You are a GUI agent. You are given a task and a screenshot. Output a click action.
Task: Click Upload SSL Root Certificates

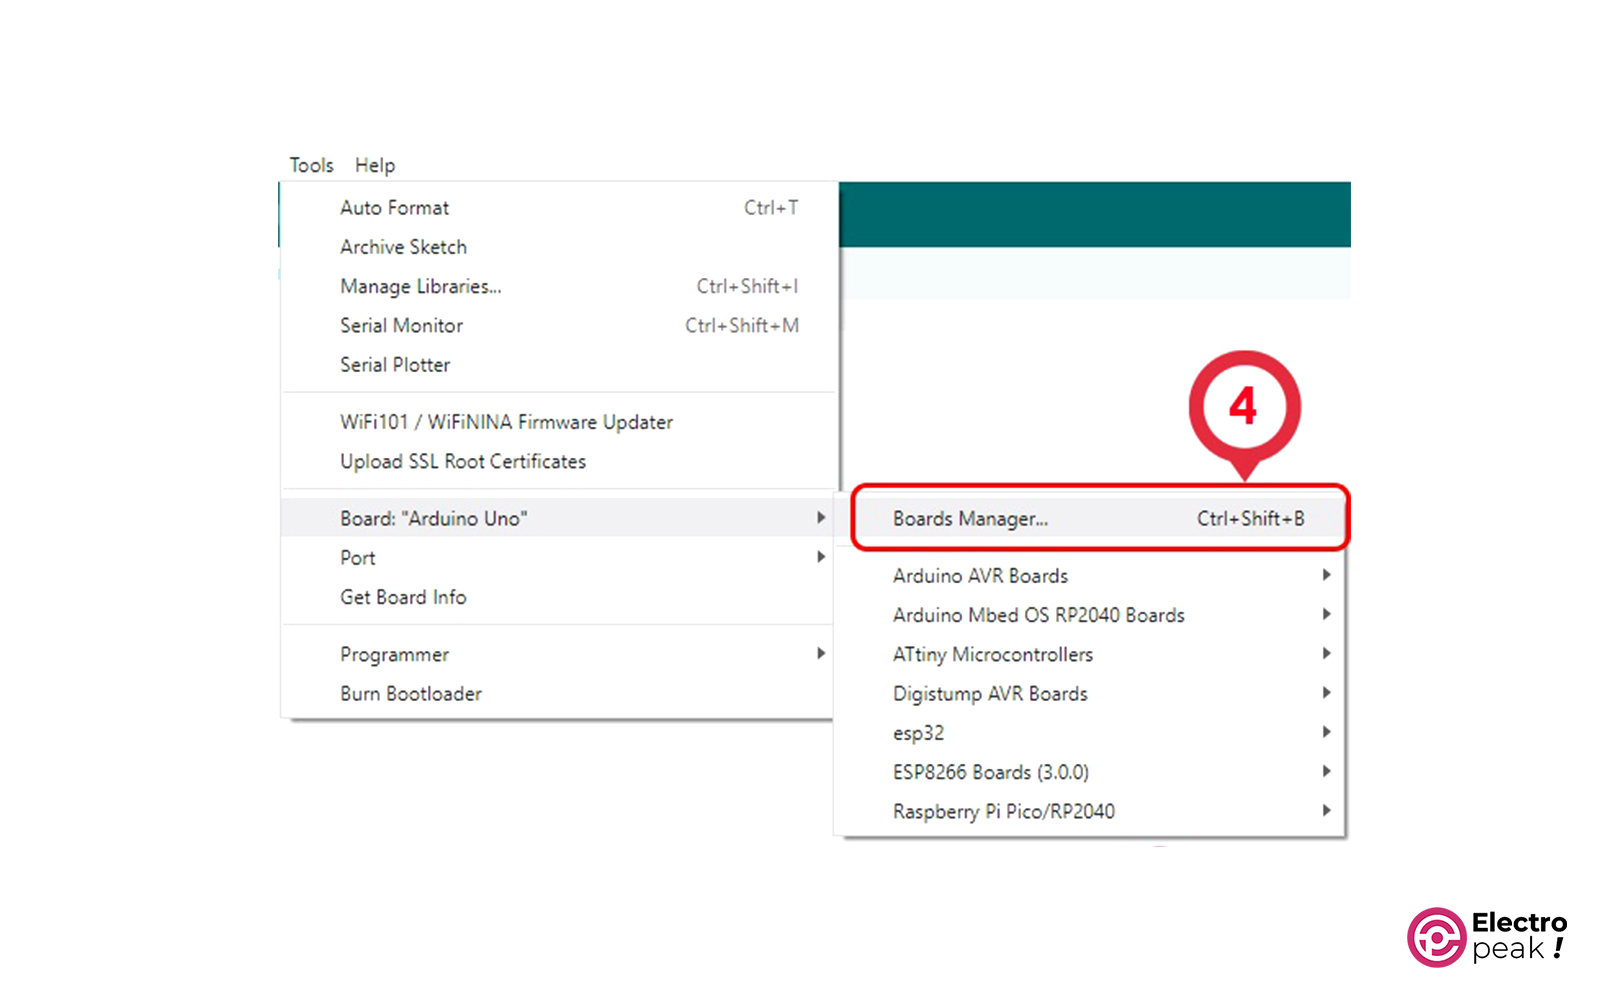[x=463, y=462]
